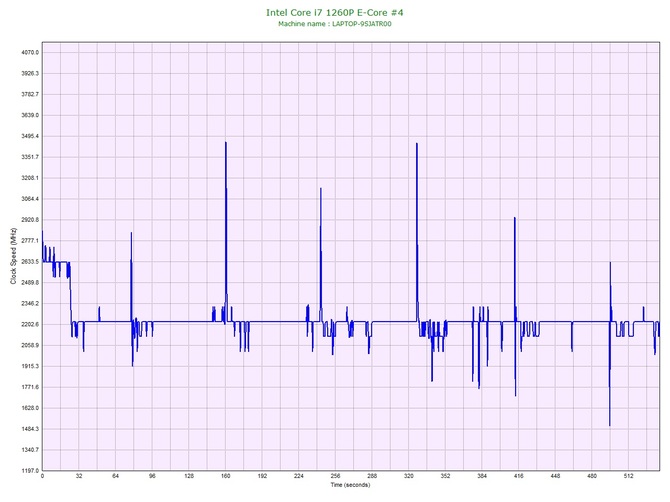Viewport: 670px width, 502px height.
Task: Click the 2920.8 y-axis value
Action: coord(30,220)
